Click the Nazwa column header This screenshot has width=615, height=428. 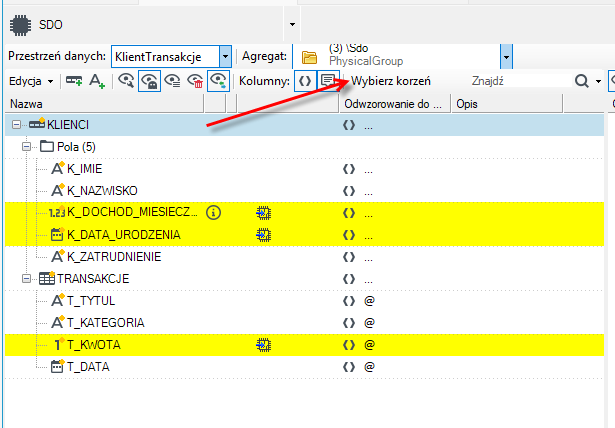pos(104,104)
